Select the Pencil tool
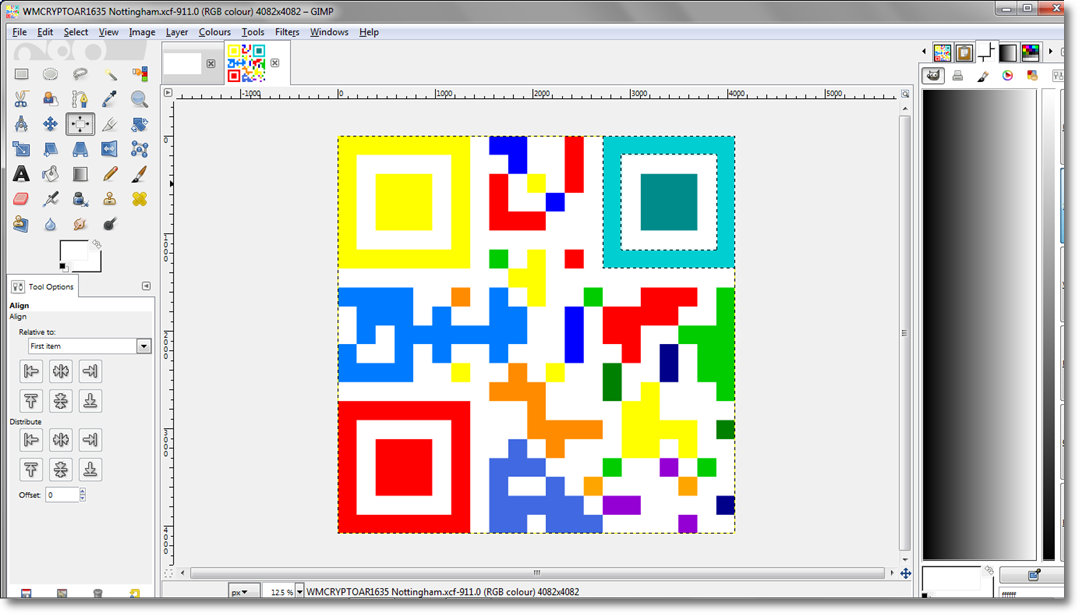Image resolution: width=1080 pixels, height=615 pixels. pyautogui.click(x=110, y=174)
